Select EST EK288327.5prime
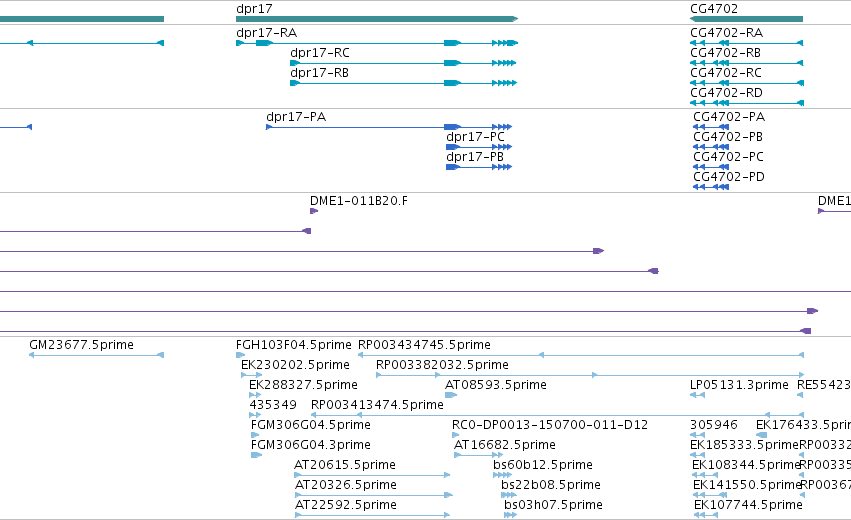Screen dimensions: 851x520 pyautogui.click(x=303, y=385)
